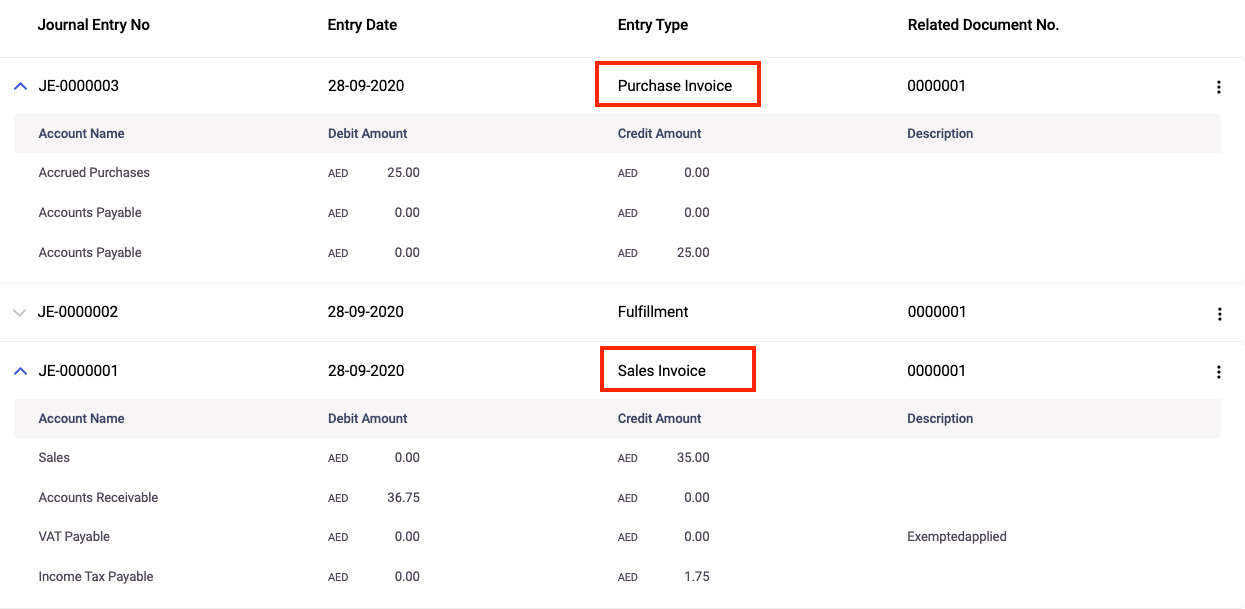The width and height of the screenshot is (1245, 609).
Task: Click the Accounts Receivable account row
Action: (x=98, y=498)
